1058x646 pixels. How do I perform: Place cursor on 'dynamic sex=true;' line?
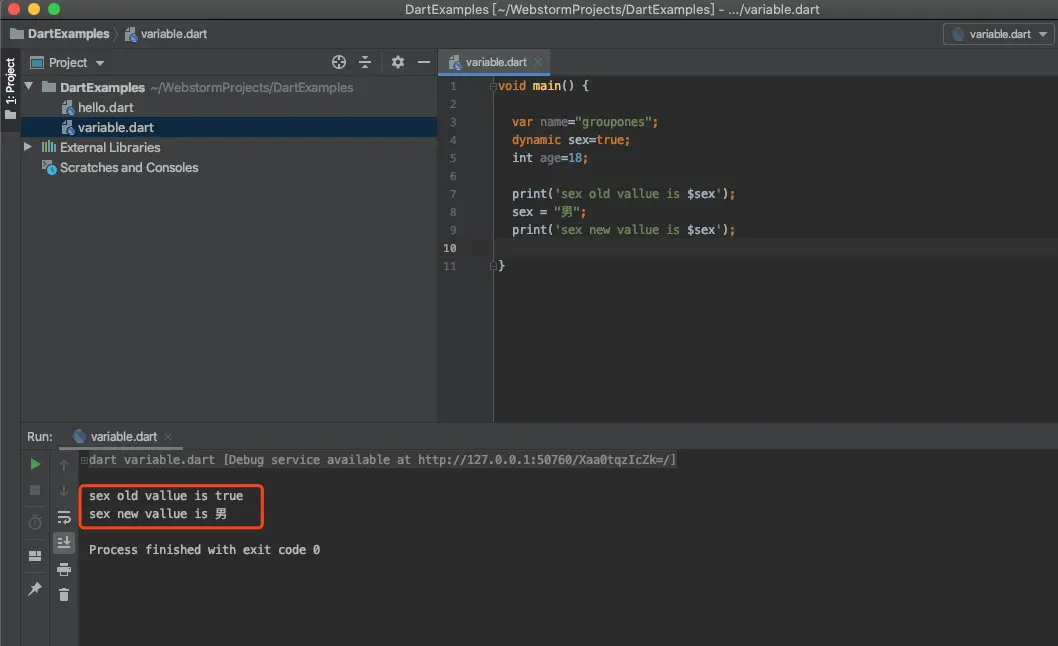(x=570, y=140)
